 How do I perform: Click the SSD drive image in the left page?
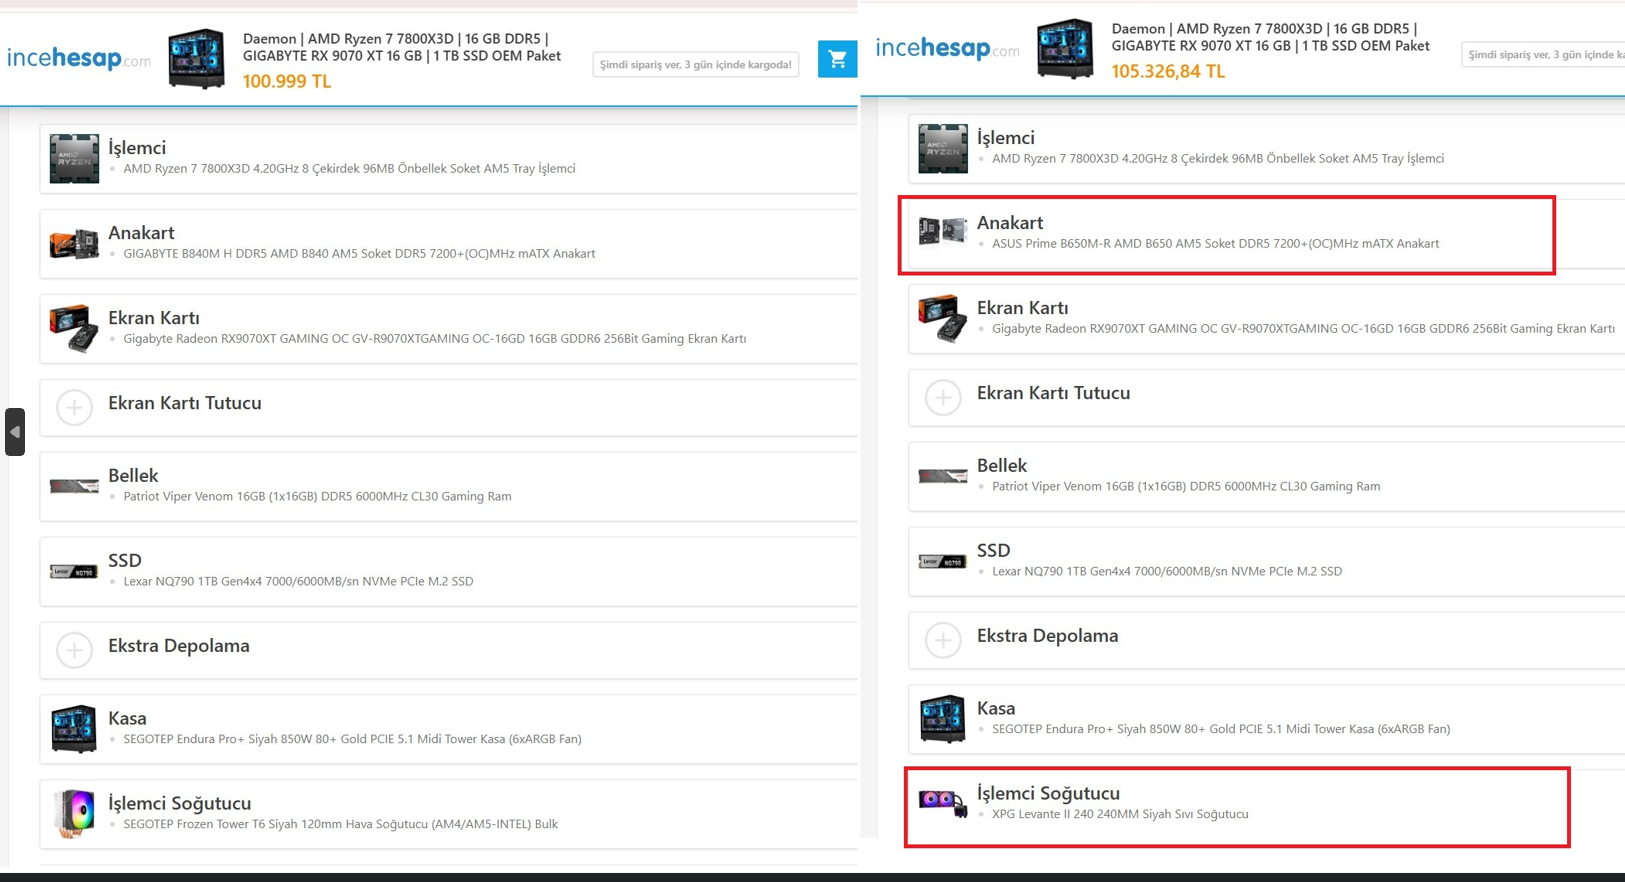[x=74, y=571]
